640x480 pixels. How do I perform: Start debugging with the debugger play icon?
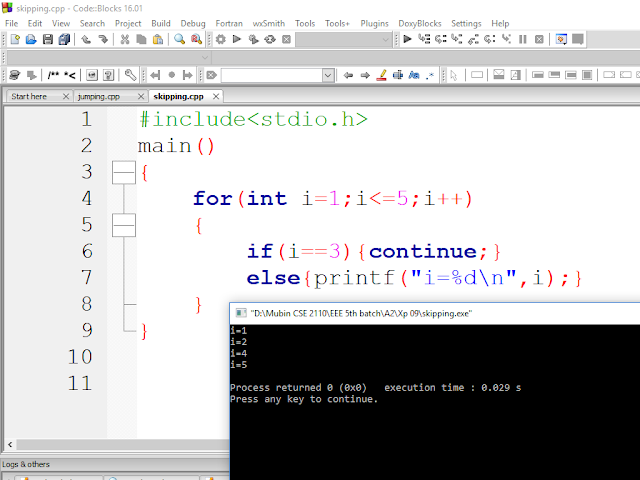point(407,39)
